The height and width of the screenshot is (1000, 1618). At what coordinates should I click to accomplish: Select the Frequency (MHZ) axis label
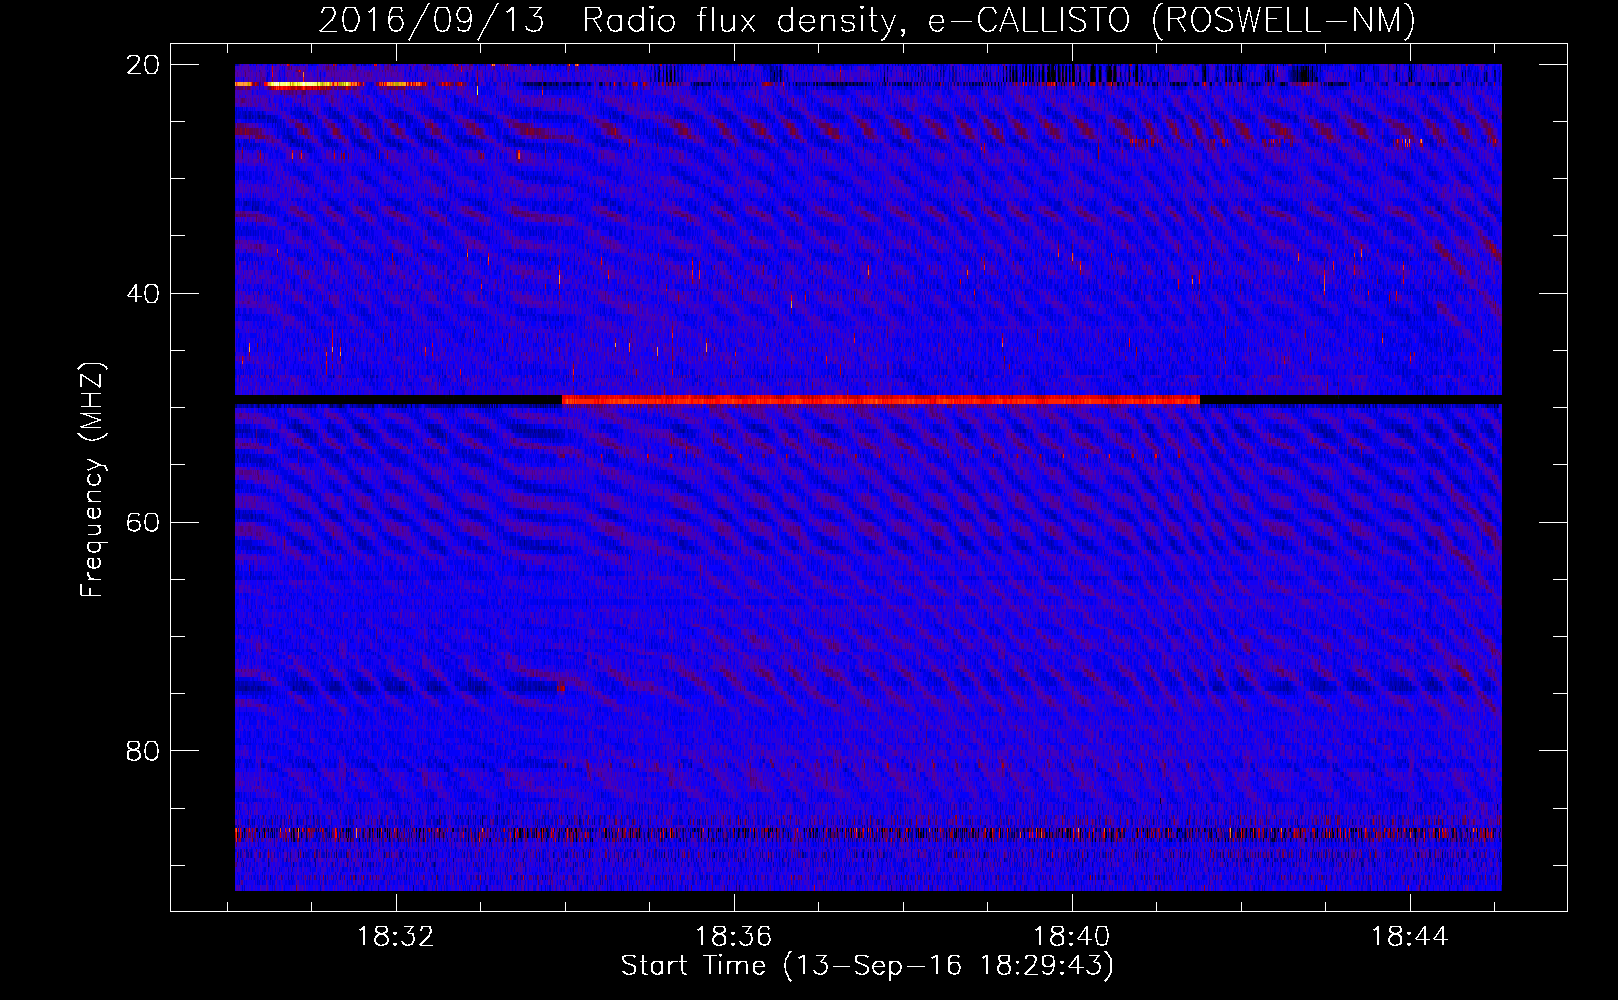[x=92, y=480]
